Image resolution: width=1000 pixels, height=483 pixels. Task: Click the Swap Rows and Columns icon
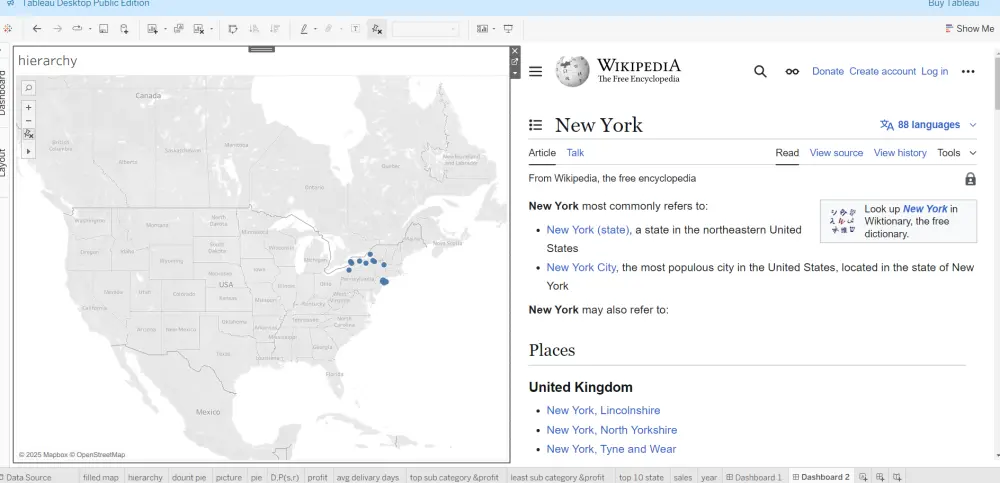pyautogui.click(x=233, y=29)
